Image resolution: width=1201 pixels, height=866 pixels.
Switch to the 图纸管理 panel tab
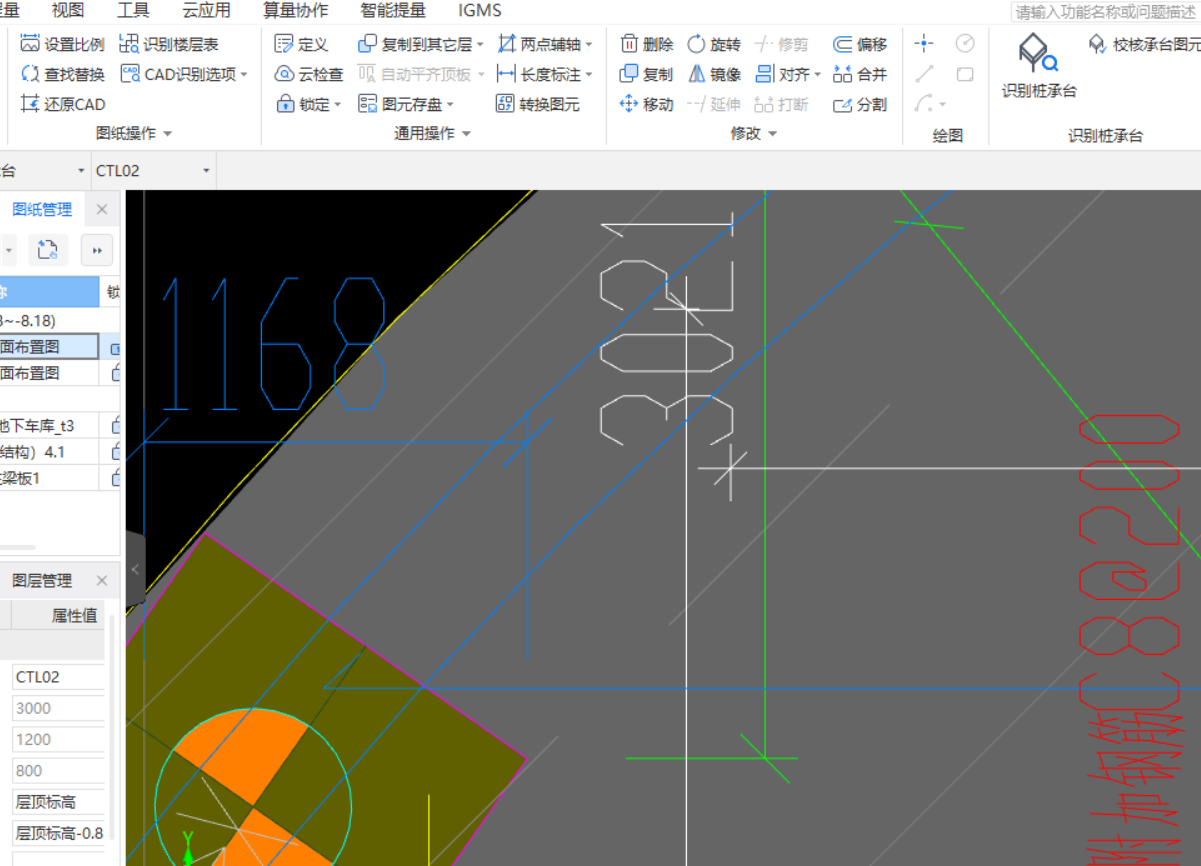[x=42, y=210]
